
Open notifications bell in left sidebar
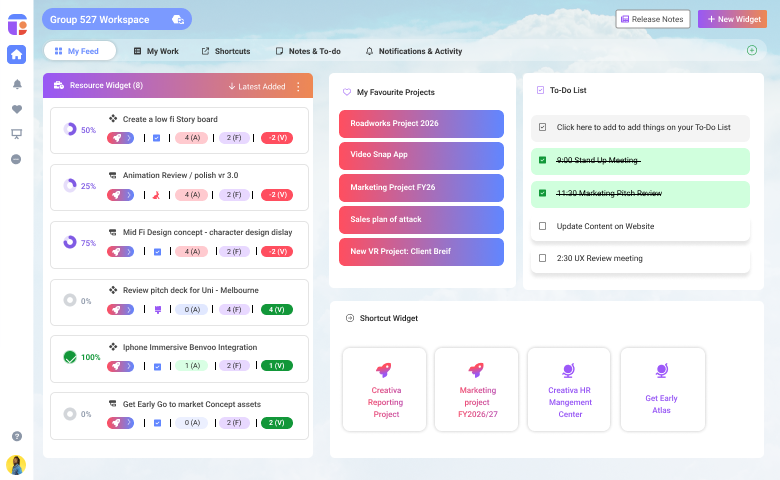point(16,84)
